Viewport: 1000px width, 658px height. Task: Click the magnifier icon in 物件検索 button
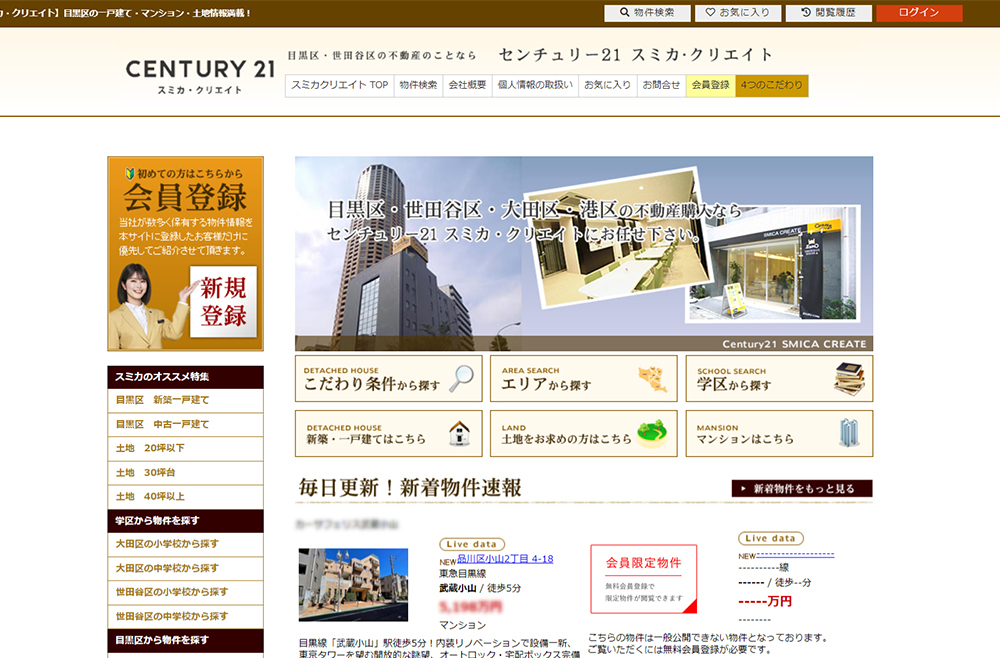coord(624,12)
